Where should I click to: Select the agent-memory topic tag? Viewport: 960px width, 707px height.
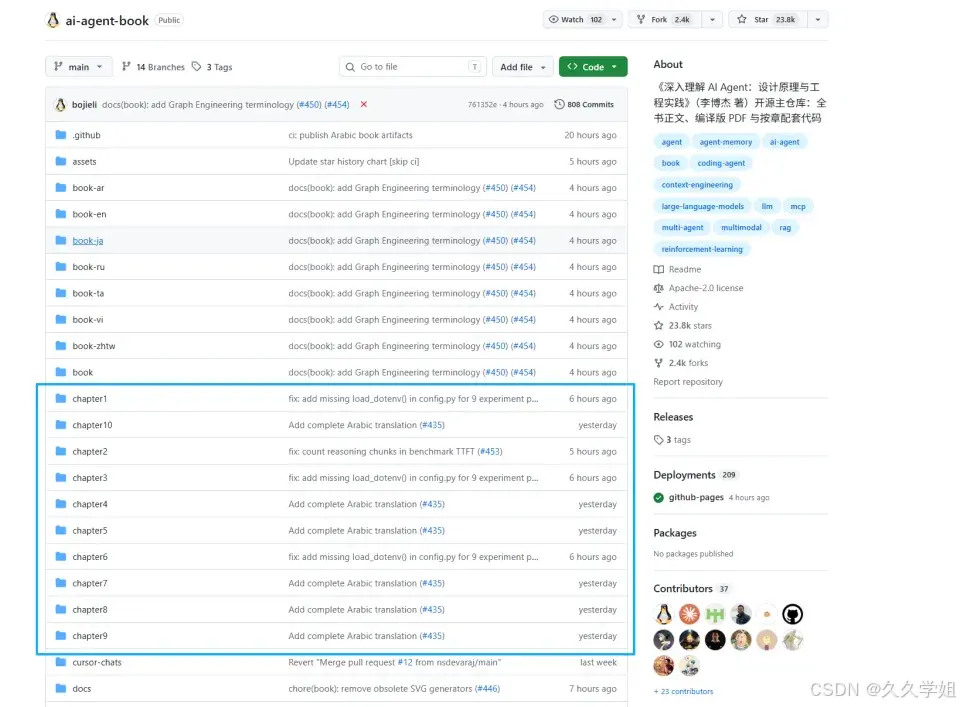726,142
